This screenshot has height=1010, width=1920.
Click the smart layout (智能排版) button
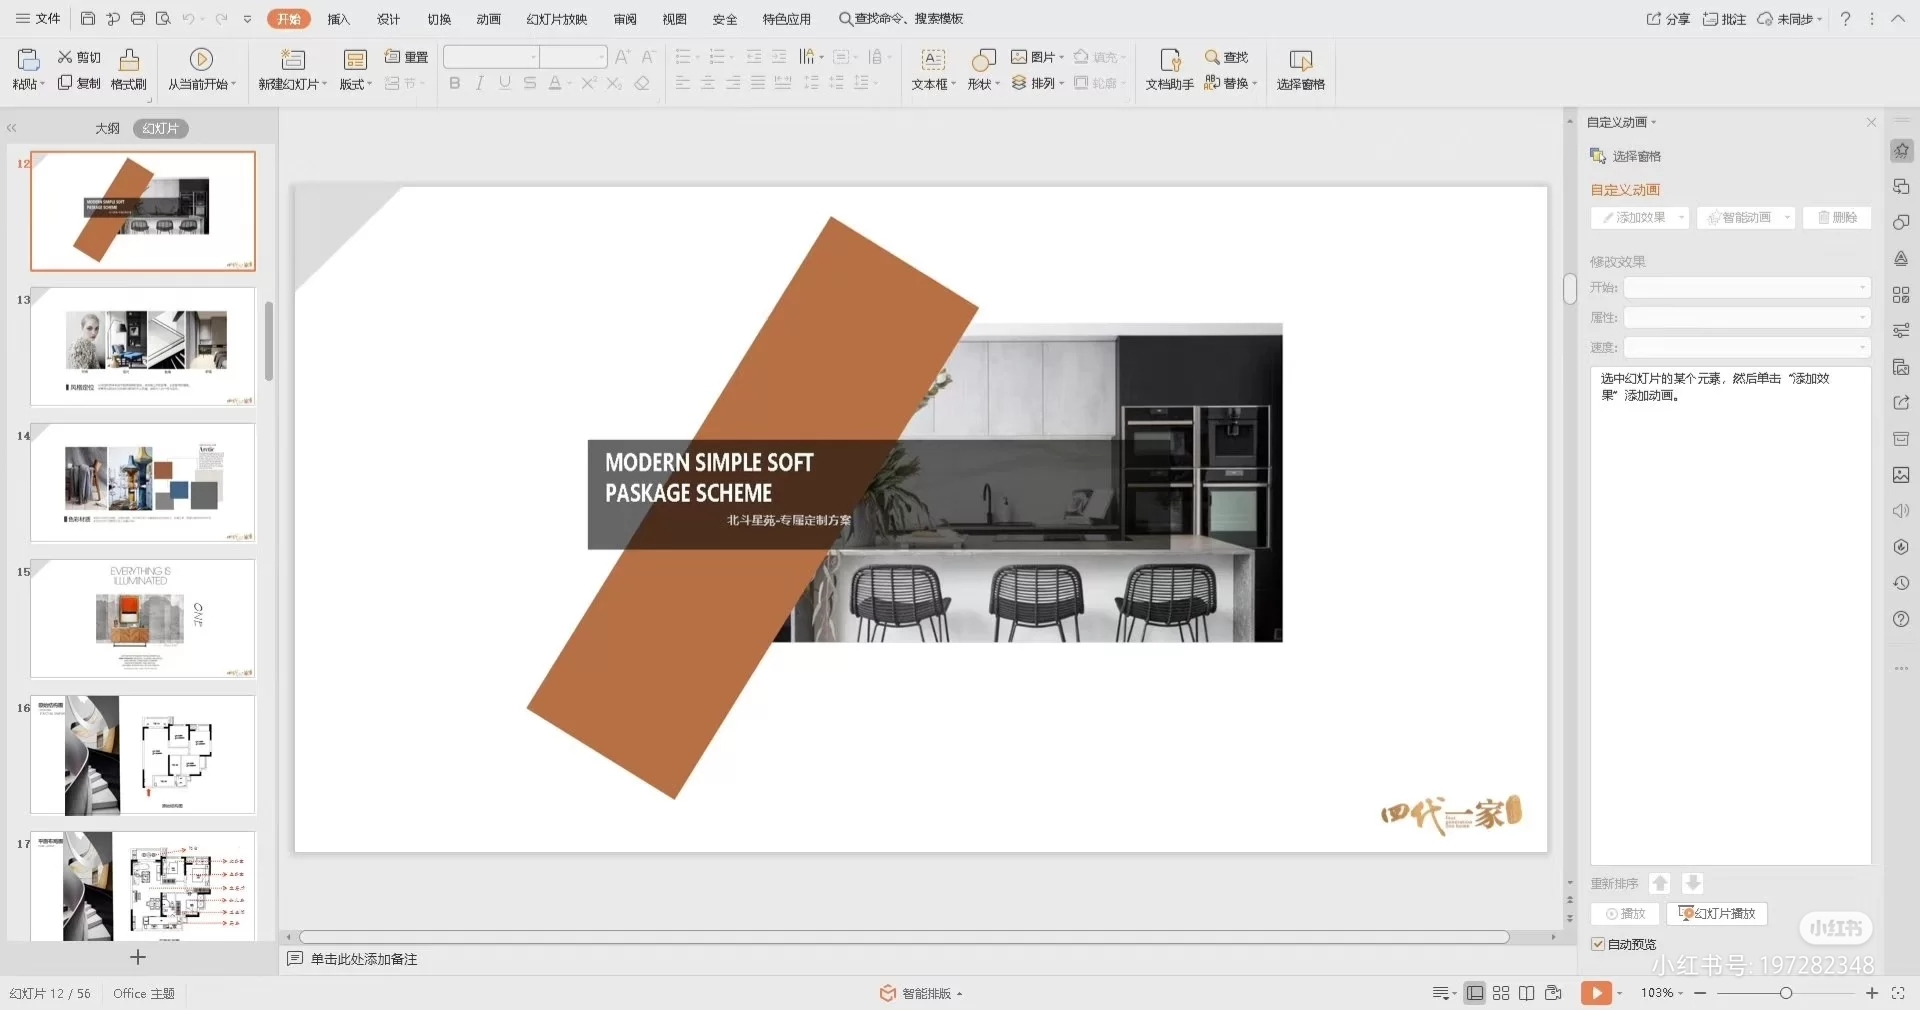pos(921,993)
